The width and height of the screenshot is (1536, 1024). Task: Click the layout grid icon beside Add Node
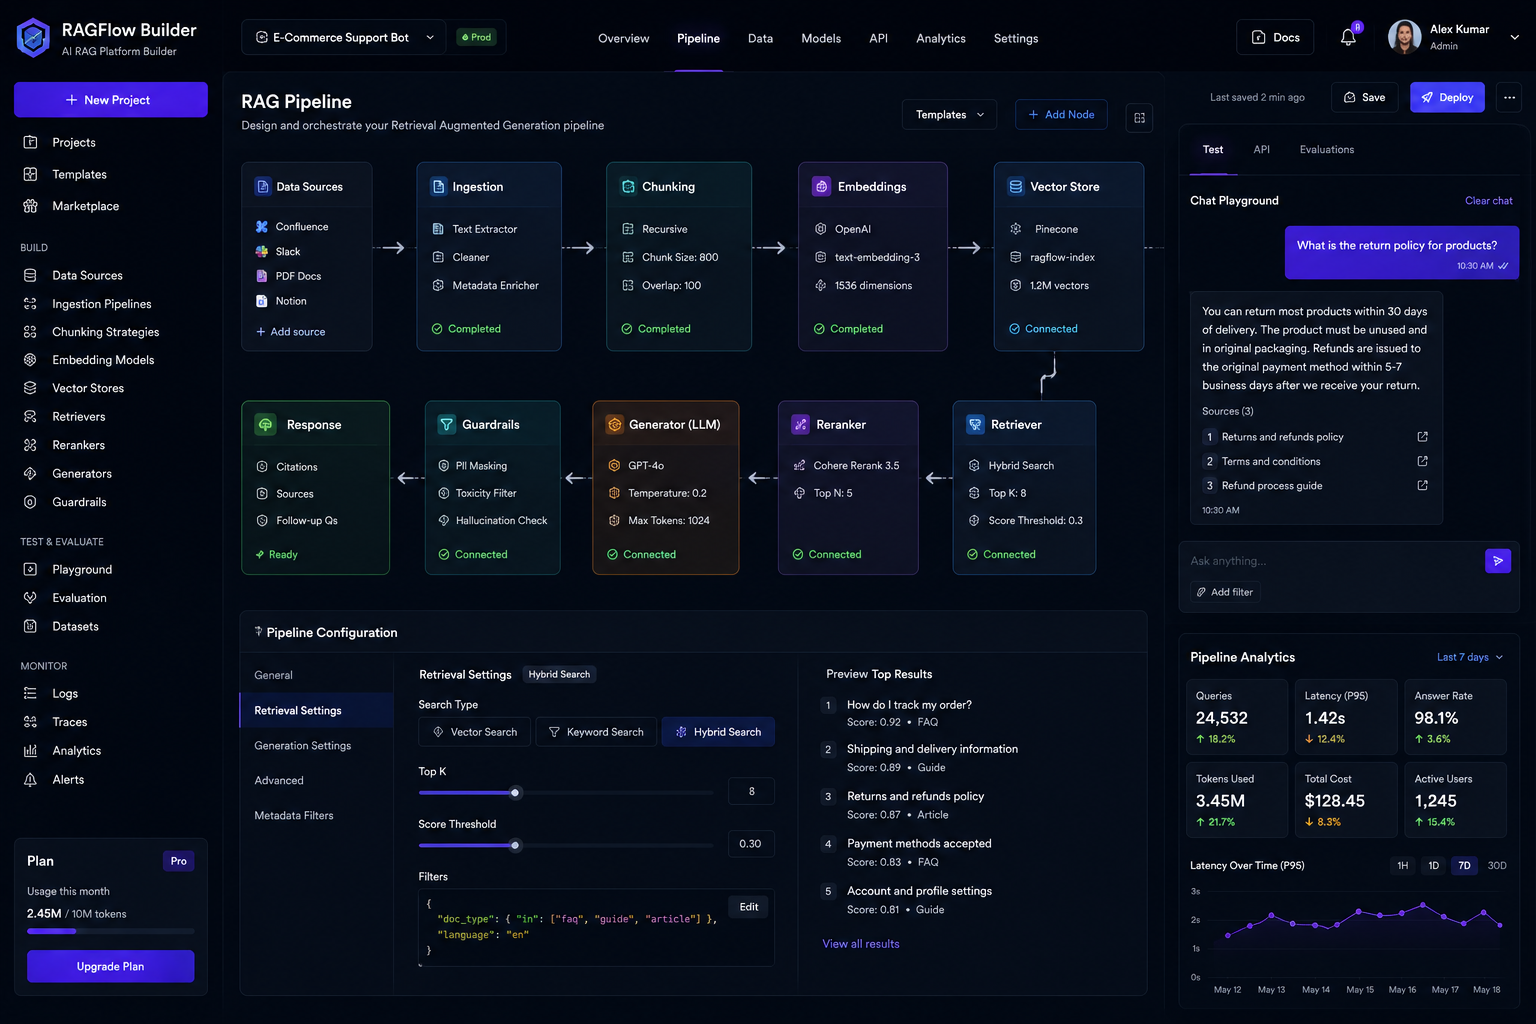[1139, 118]
